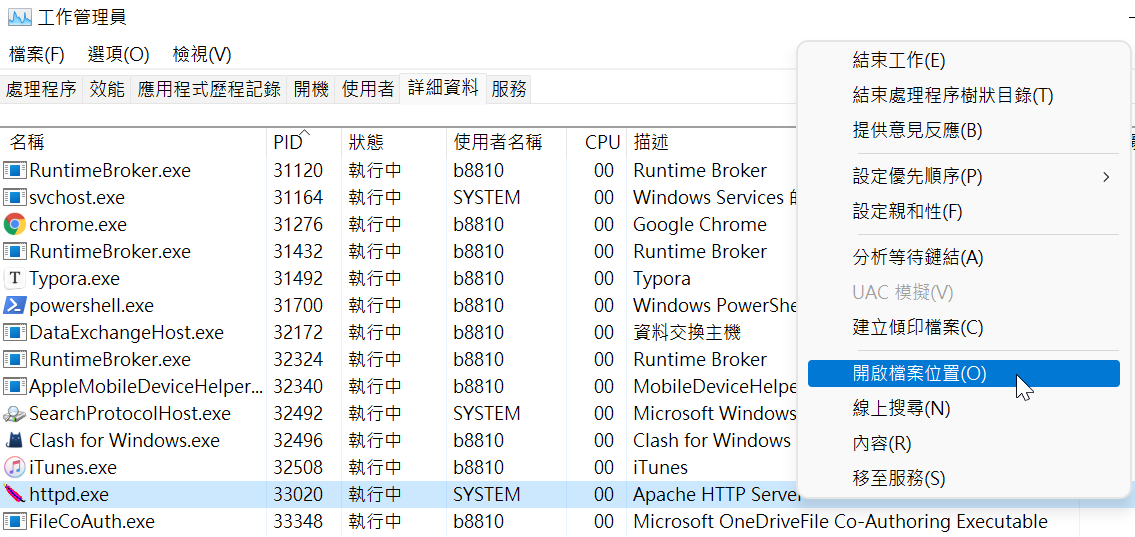Screen dimensions: 1135x537
Task: Select the powershell.exe row name
Action: click(92, 305)
